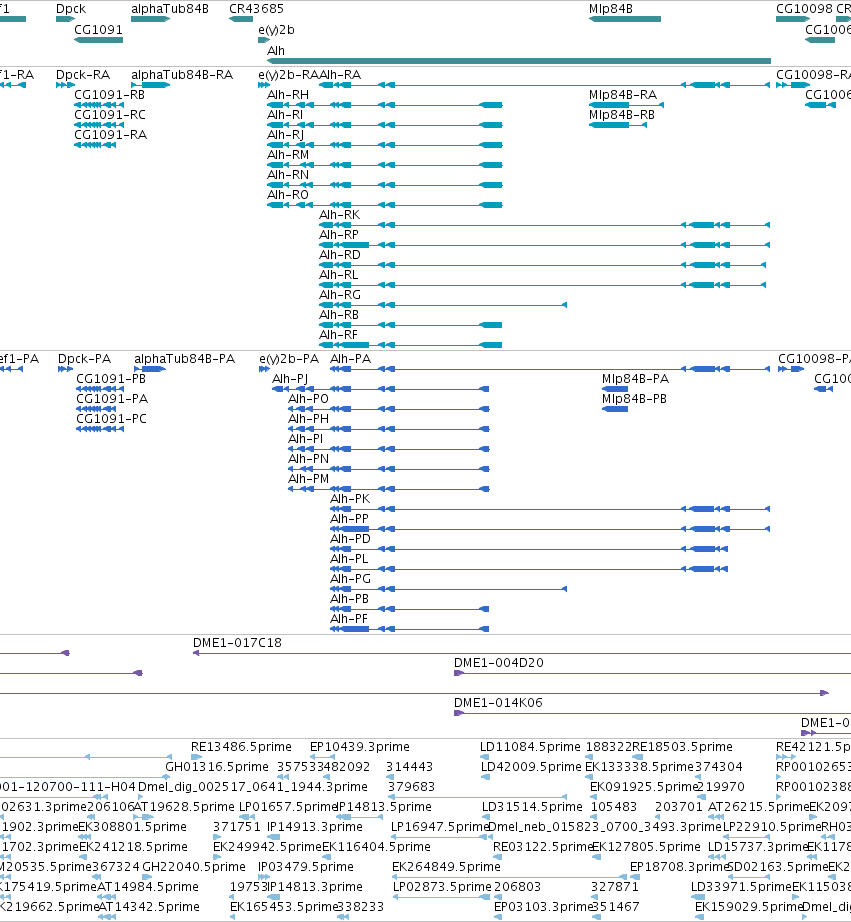Viewport: 851px width, 922px height.
Task: Click the RE18503.5prime EST label
Action: click(x=682, y=747)
